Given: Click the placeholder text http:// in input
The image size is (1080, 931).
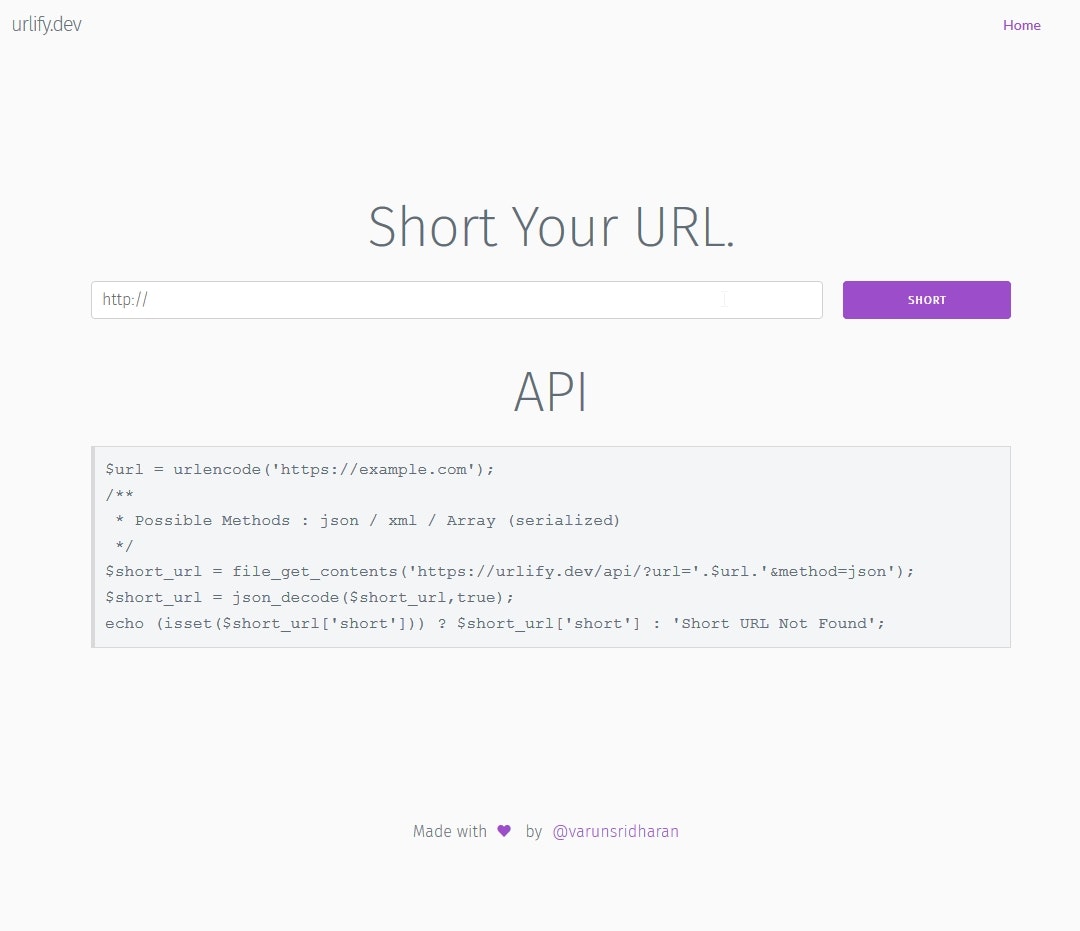Looking at the screenshot, I should click(123, 299).
